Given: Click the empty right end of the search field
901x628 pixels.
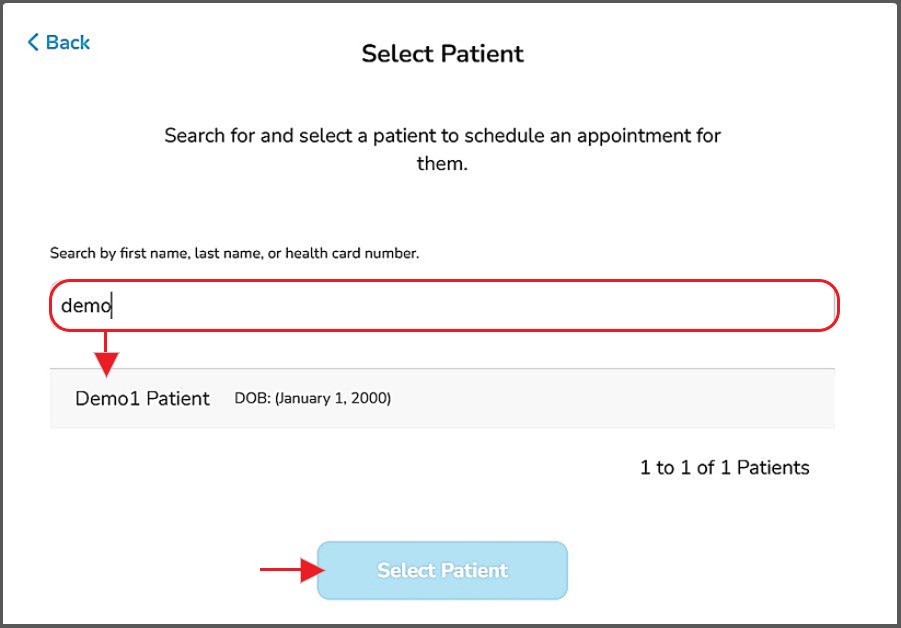Looking at the screenshot, I should click(x=760, y=305).
